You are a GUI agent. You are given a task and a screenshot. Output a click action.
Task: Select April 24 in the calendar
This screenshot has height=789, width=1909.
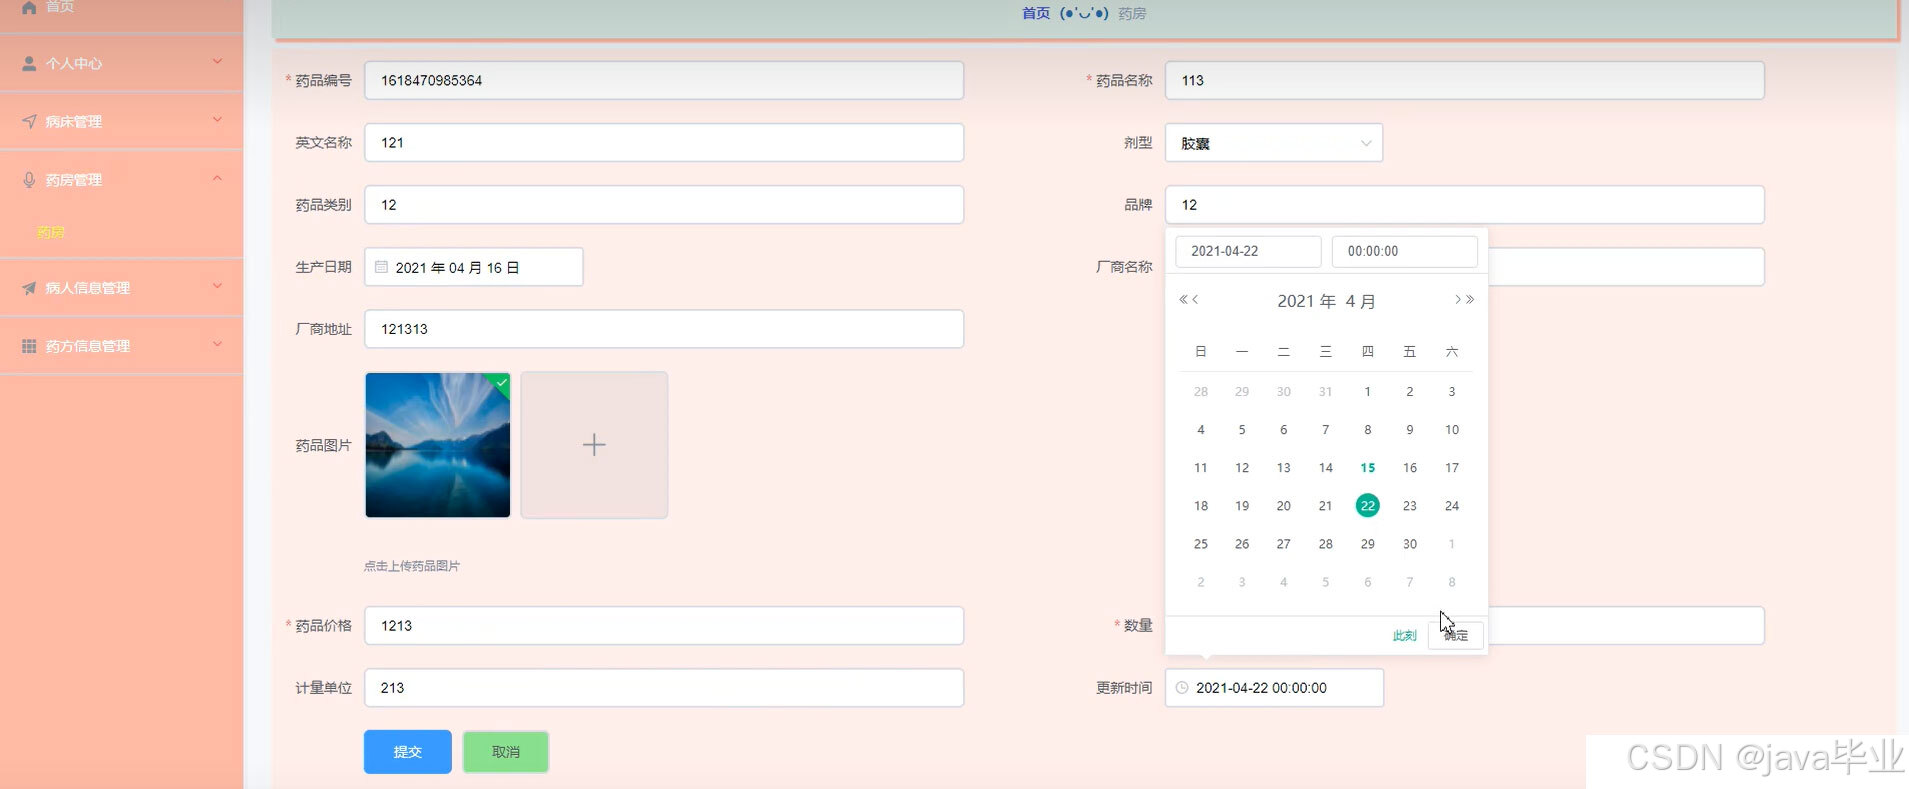[1452, 506]
